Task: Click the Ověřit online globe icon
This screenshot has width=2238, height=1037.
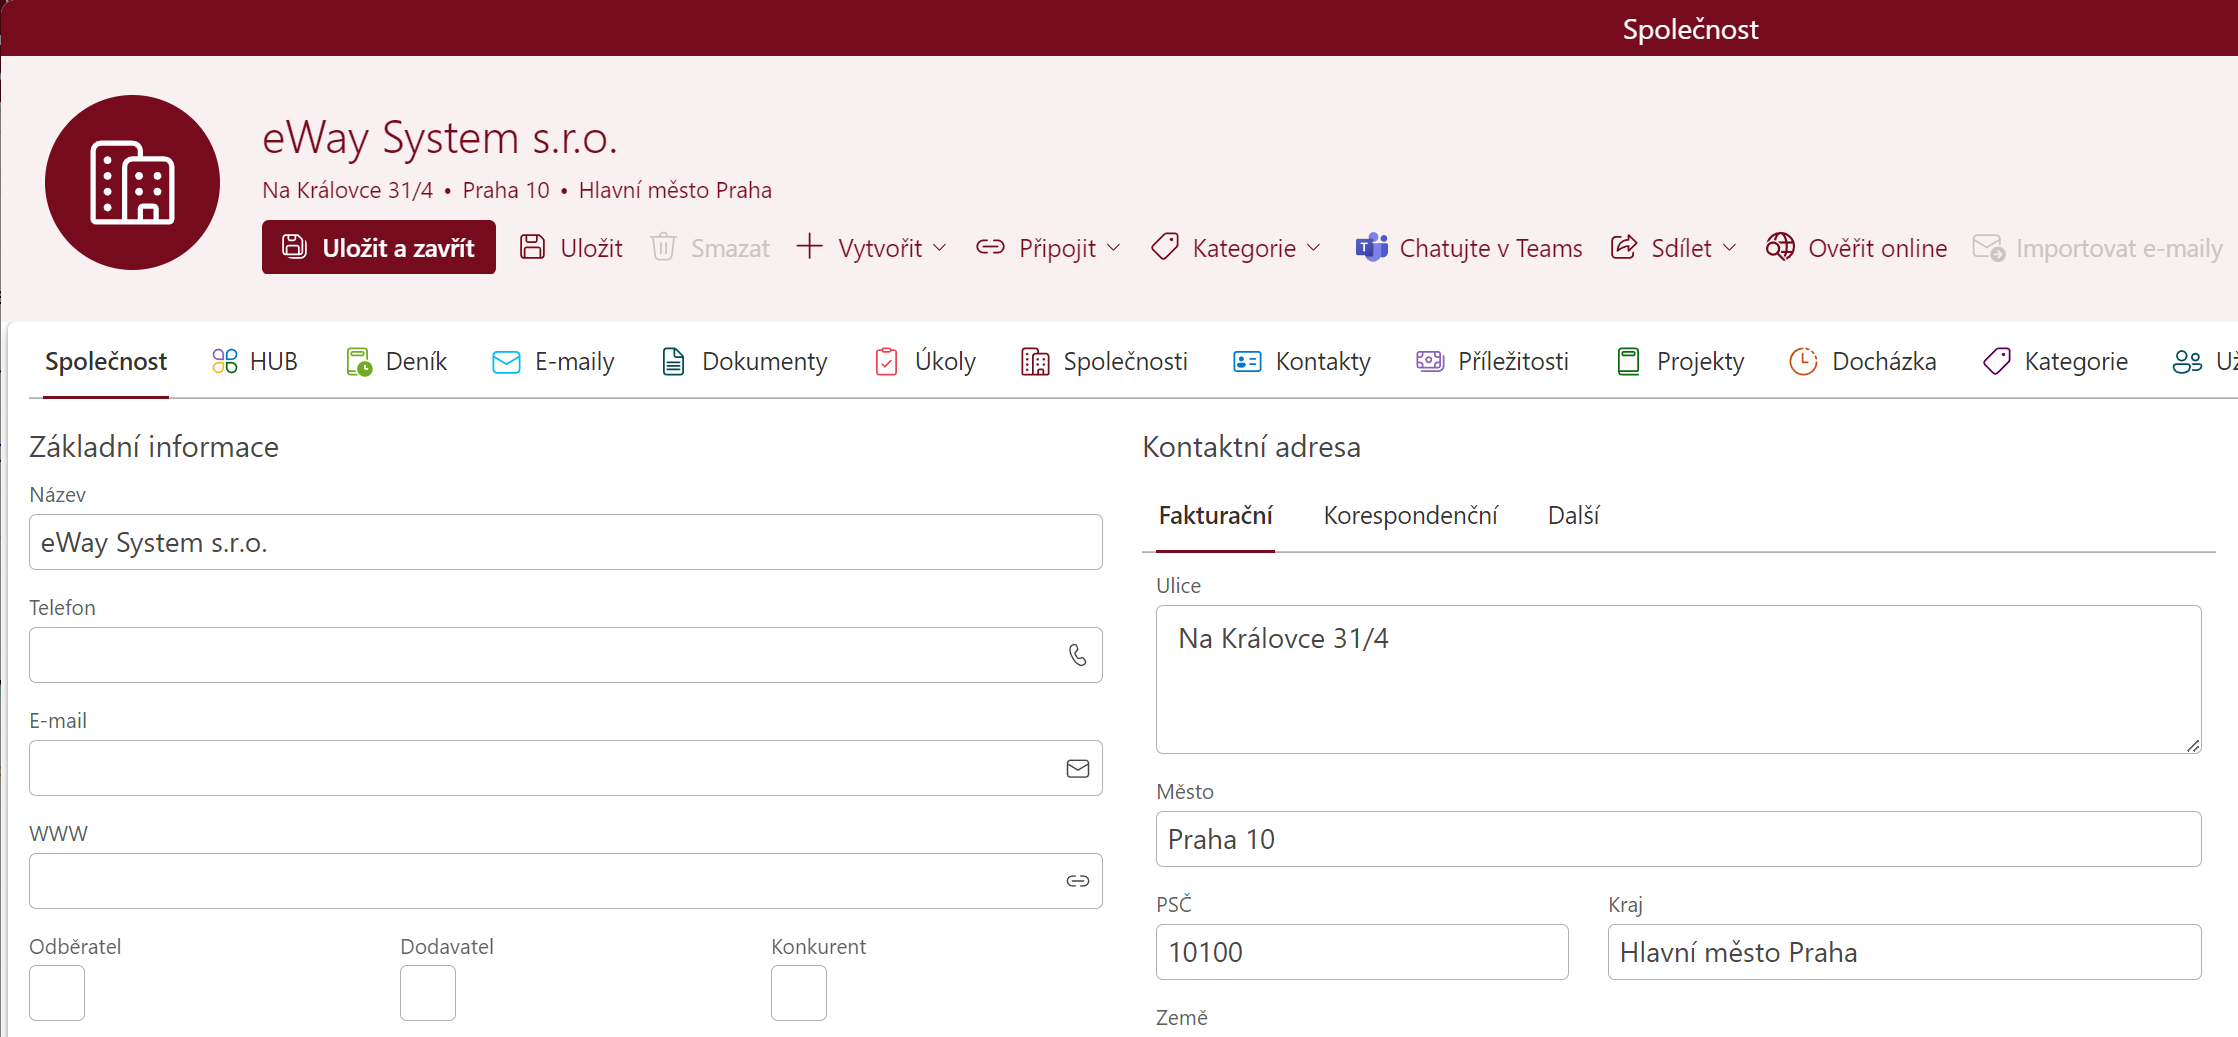Action: [x=1780, y=247]
